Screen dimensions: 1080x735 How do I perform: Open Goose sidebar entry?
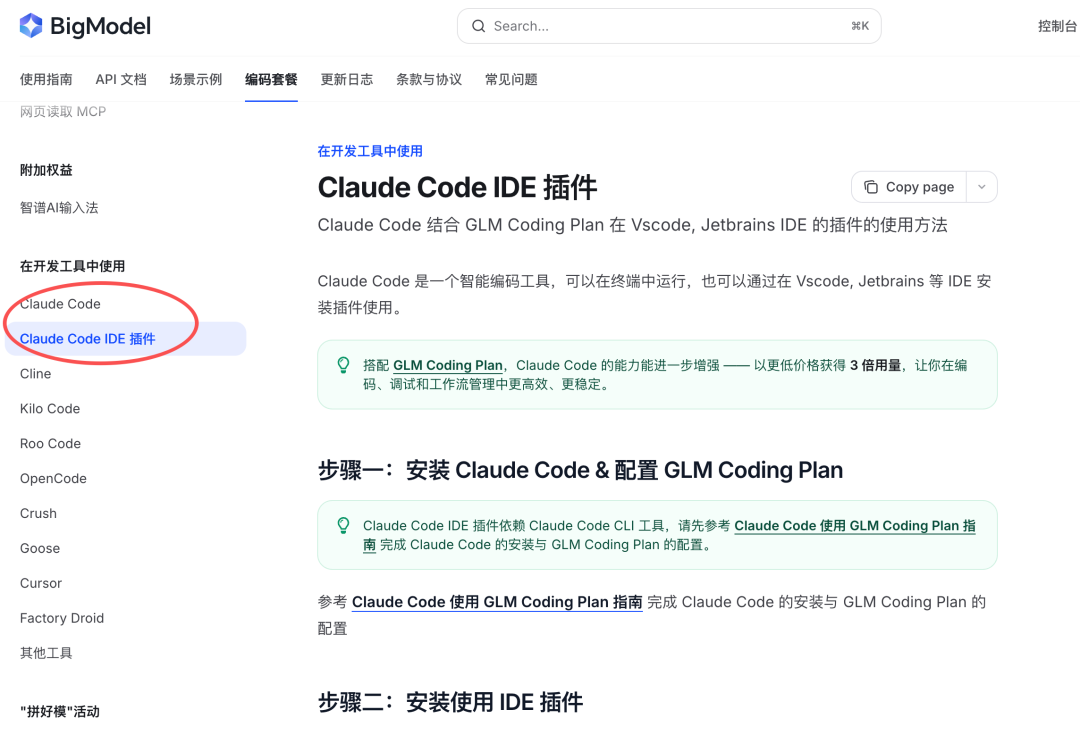tap(39, 548)
